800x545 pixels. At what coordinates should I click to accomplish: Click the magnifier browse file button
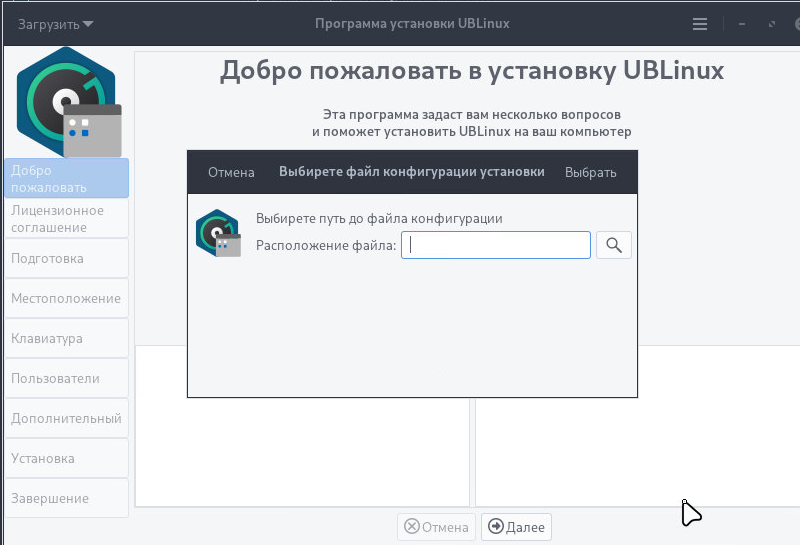(614, 245)
